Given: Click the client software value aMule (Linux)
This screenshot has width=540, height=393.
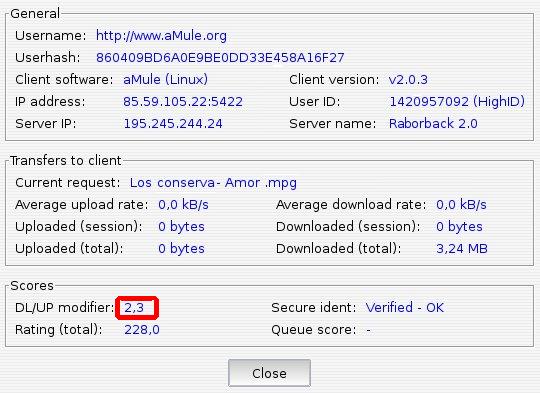Looking at the screenshot, I should point(166,80).
